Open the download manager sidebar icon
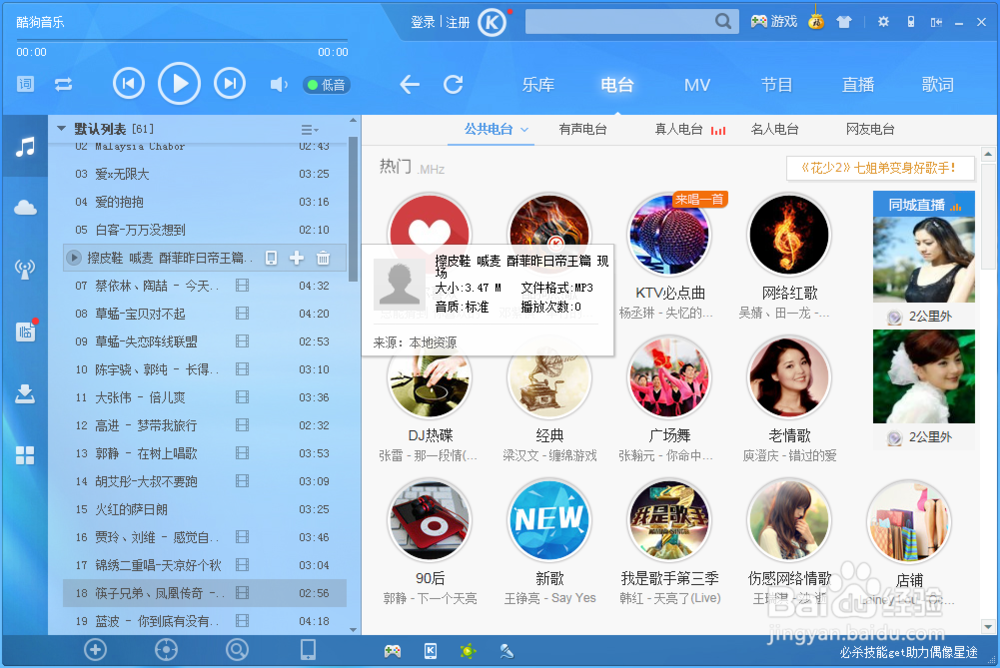 tap(25, 394)
